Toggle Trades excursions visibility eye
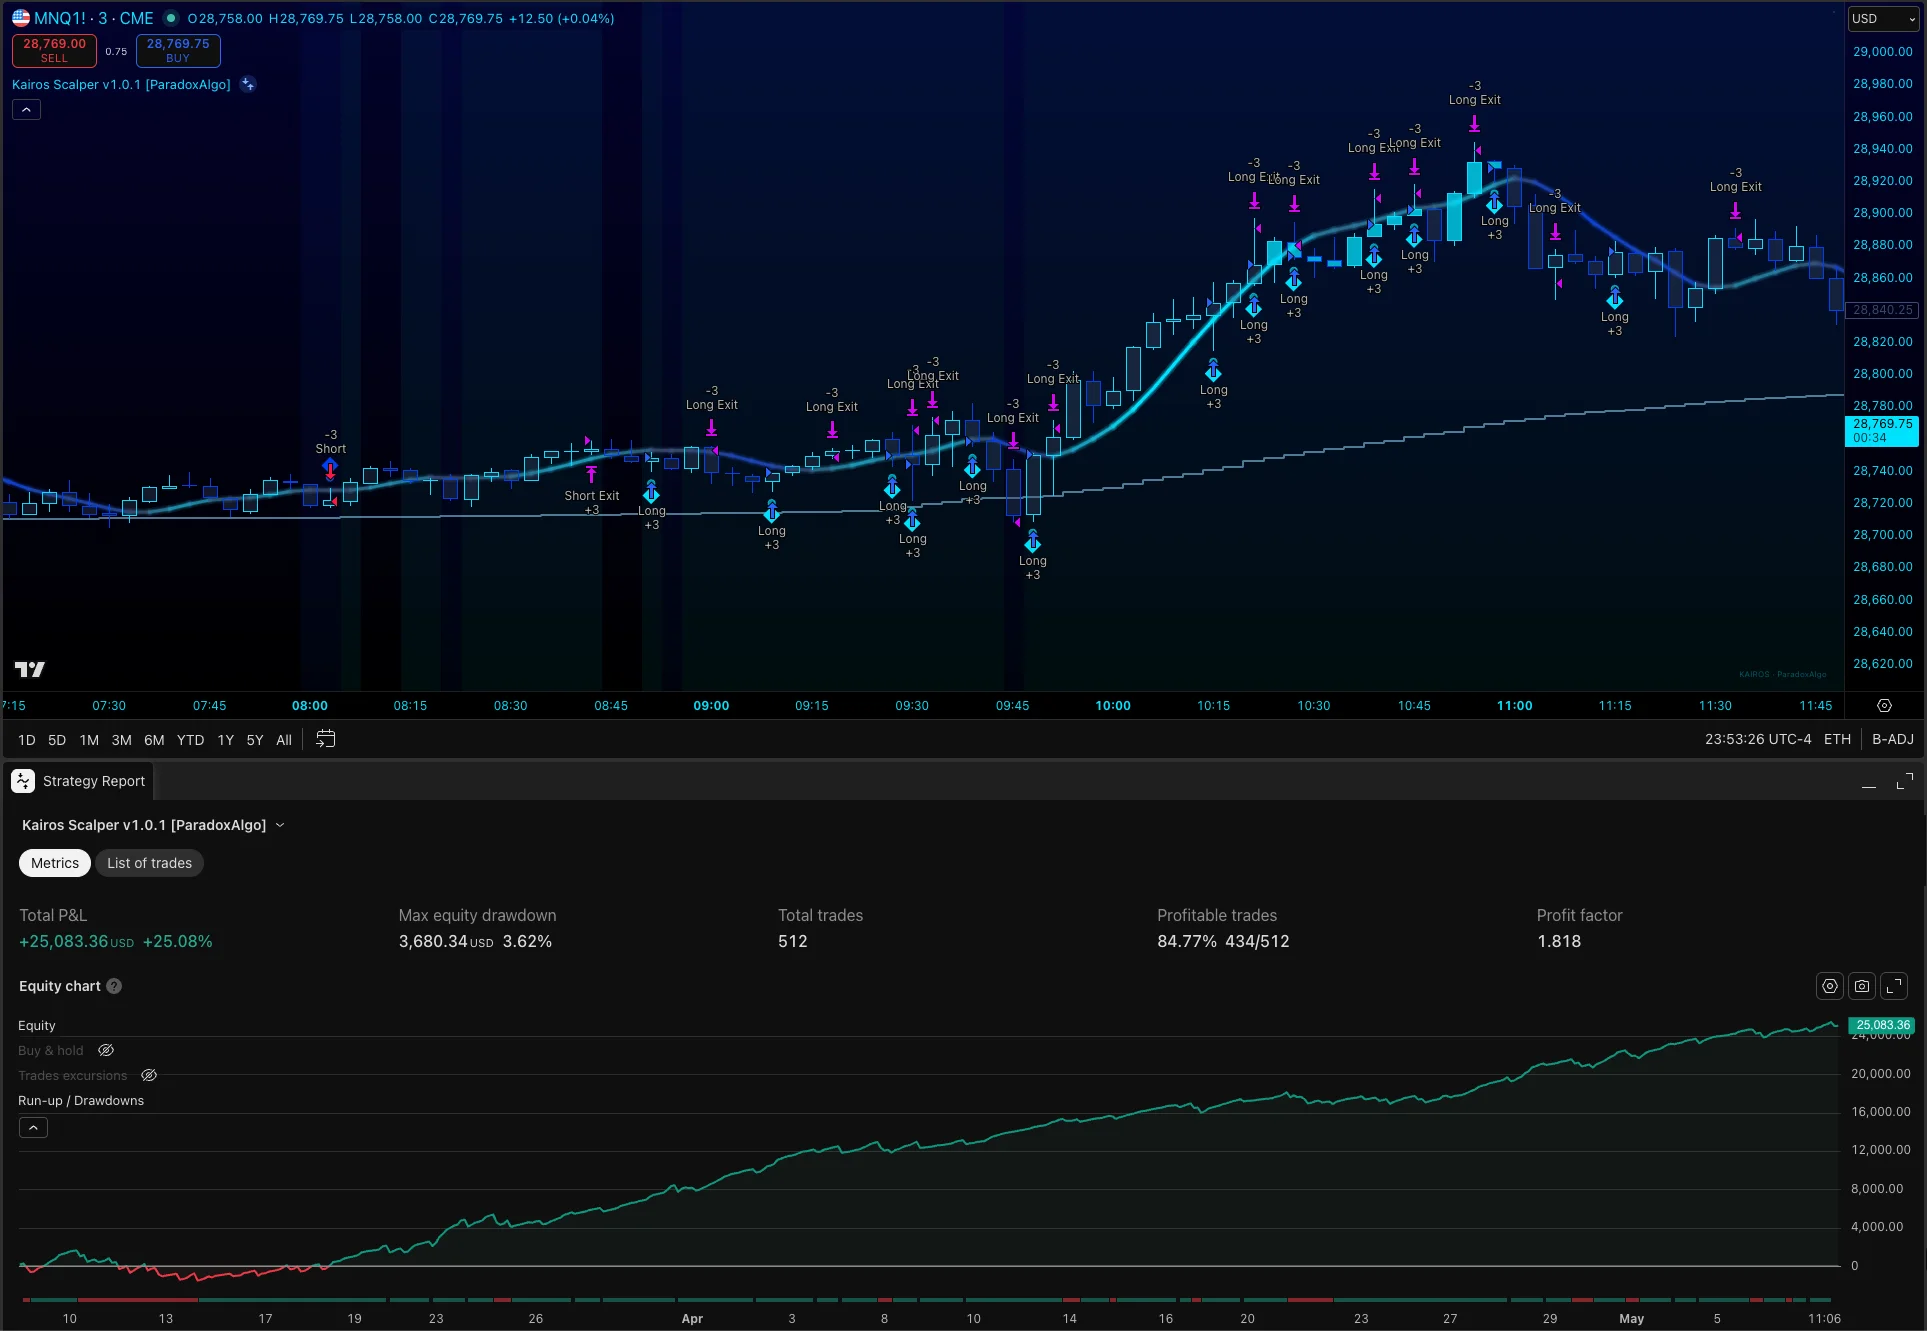 [x=149, y=1076]
